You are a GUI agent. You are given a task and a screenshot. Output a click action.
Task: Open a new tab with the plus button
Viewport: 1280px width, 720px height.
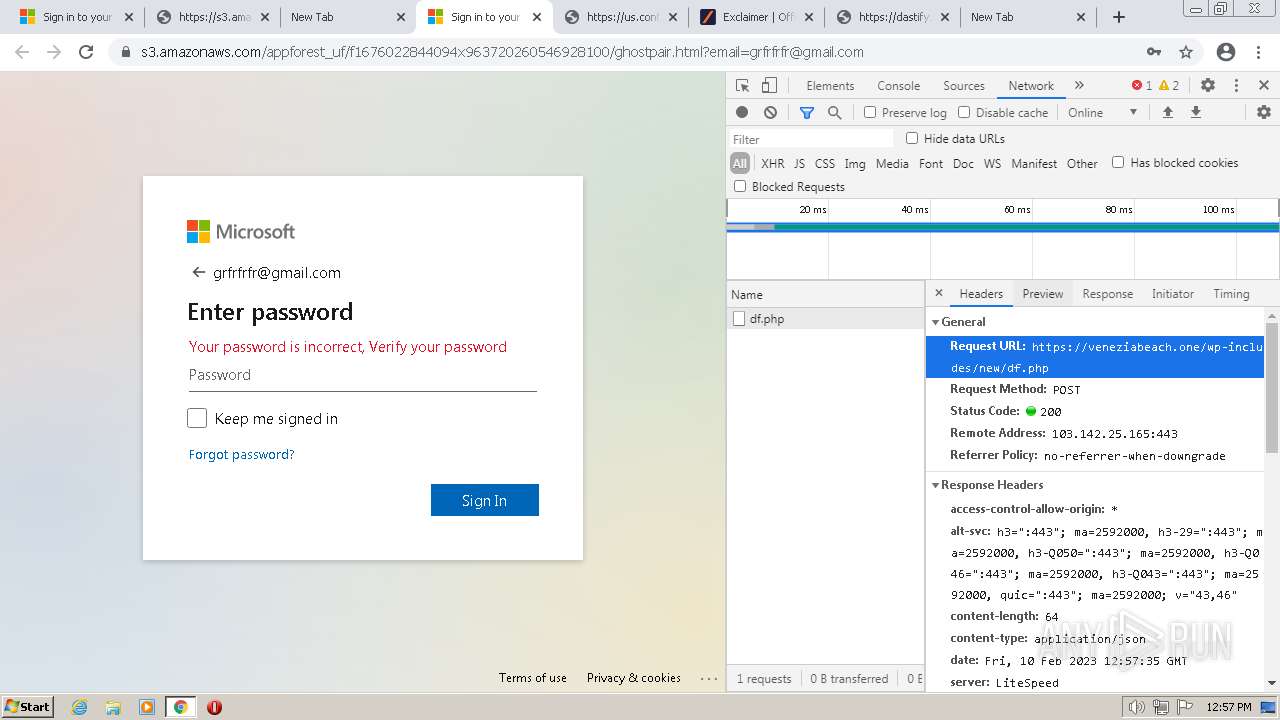(x=1119, y=17)
